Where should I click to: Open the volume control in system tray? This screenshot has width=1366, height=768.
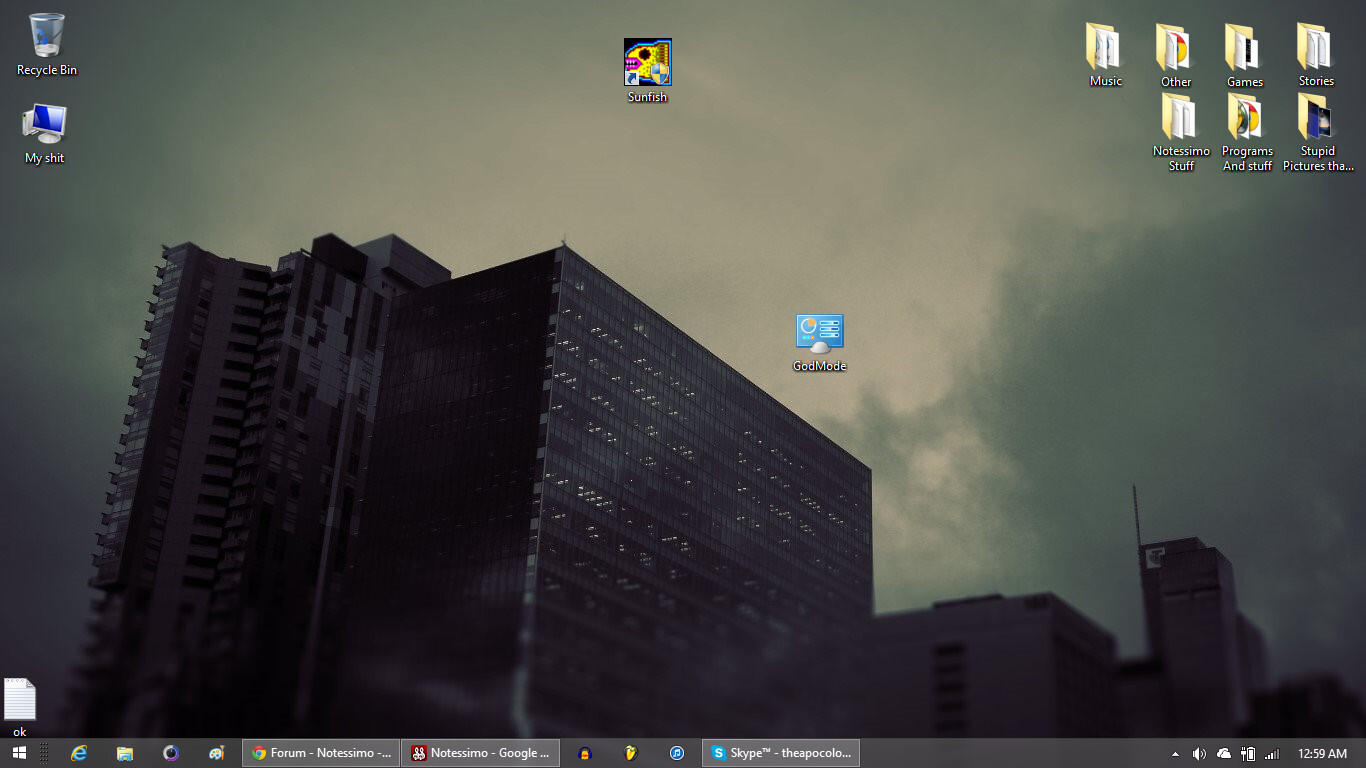[1199, 753]
